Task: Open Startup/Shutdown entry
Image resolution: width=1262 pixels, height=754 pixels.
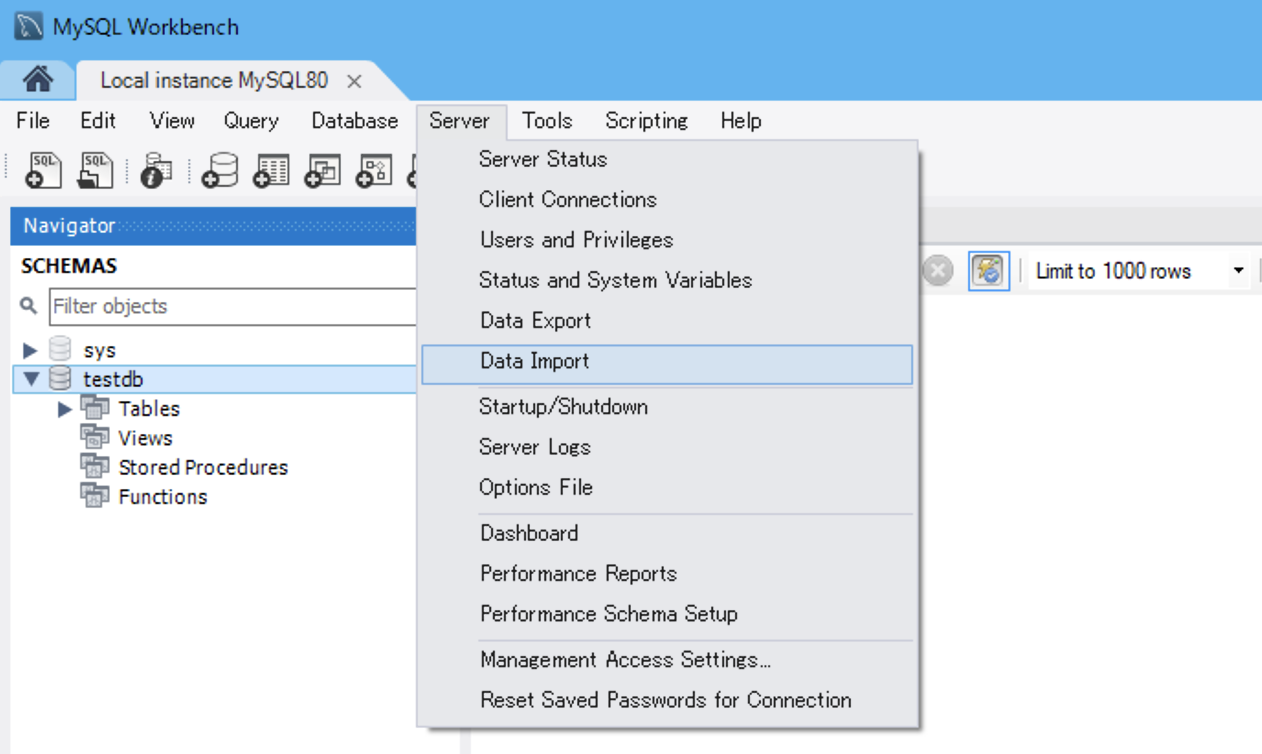Action: pyautogui.click(x=667, y=407)
